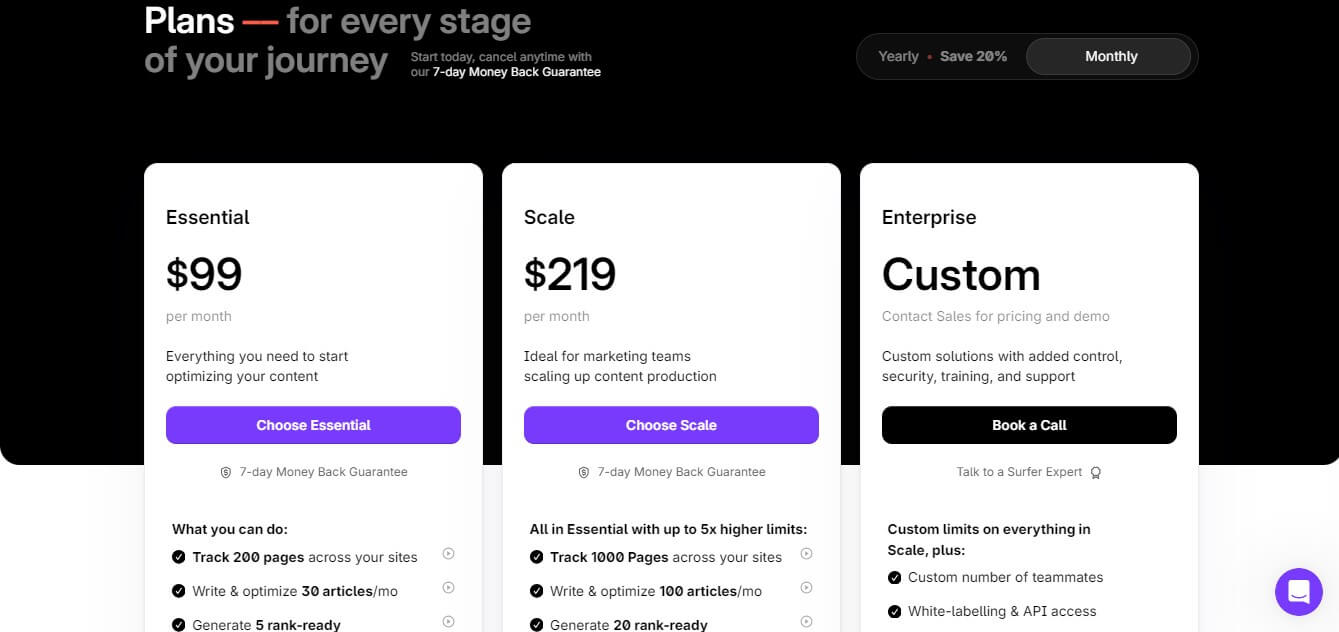Switch billing to Yearly
Image resolution: width=1339 pixels, height=632 pixels.
click(898, 56)
